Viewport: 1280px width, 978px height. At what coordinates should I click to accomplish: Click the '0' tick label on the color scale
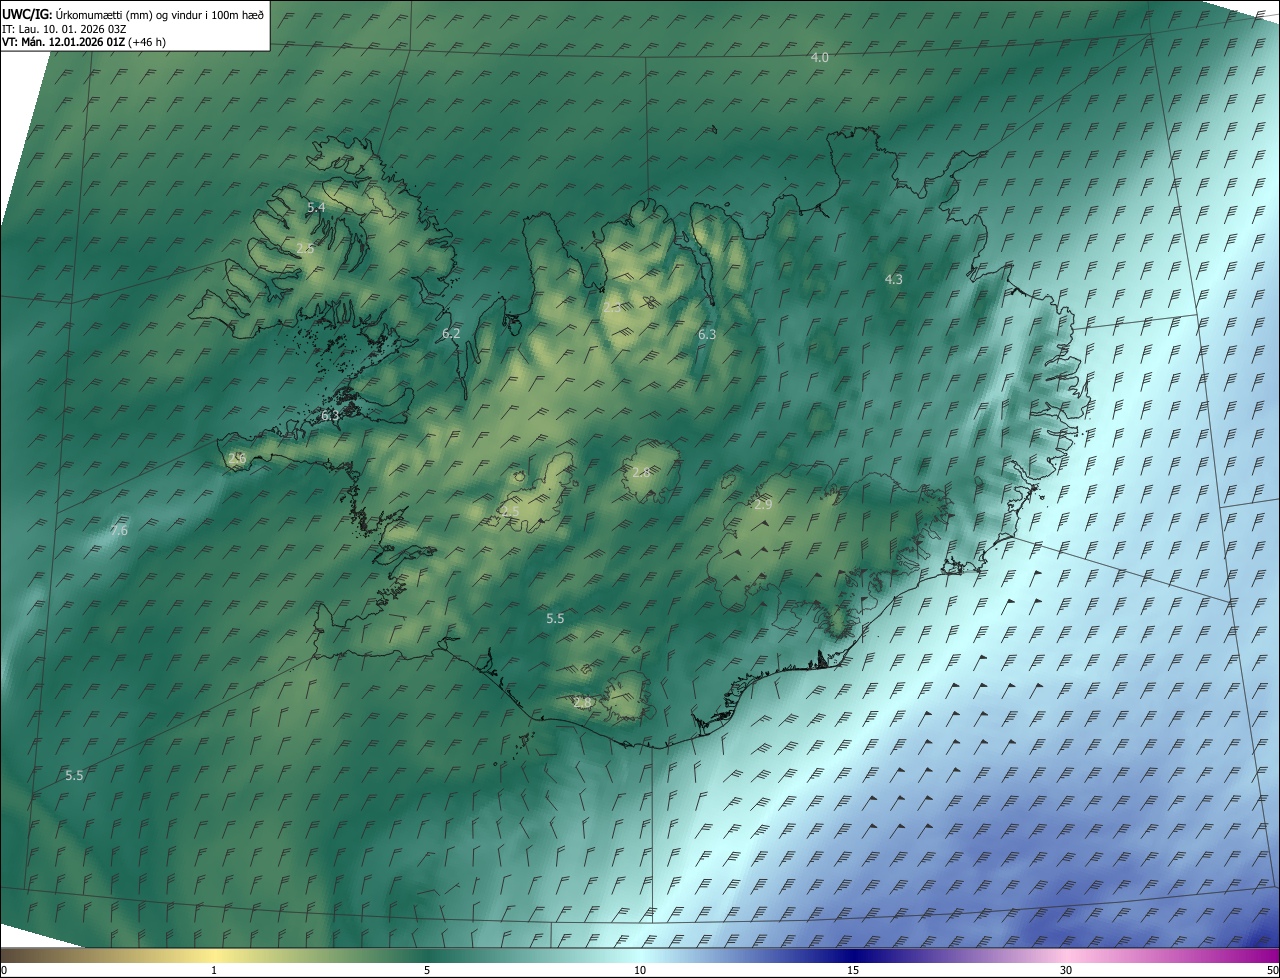point(3,970)
